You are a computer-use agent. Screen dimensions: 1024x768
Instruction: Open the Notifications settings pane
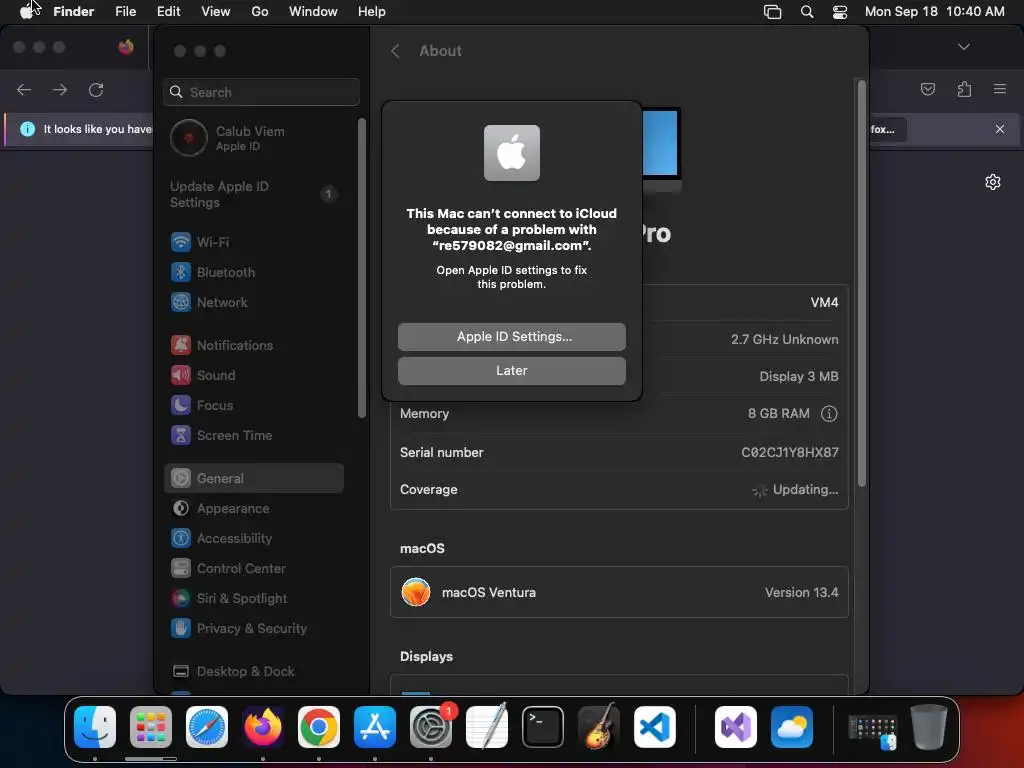pyautogui.click(x=253, y=345)
